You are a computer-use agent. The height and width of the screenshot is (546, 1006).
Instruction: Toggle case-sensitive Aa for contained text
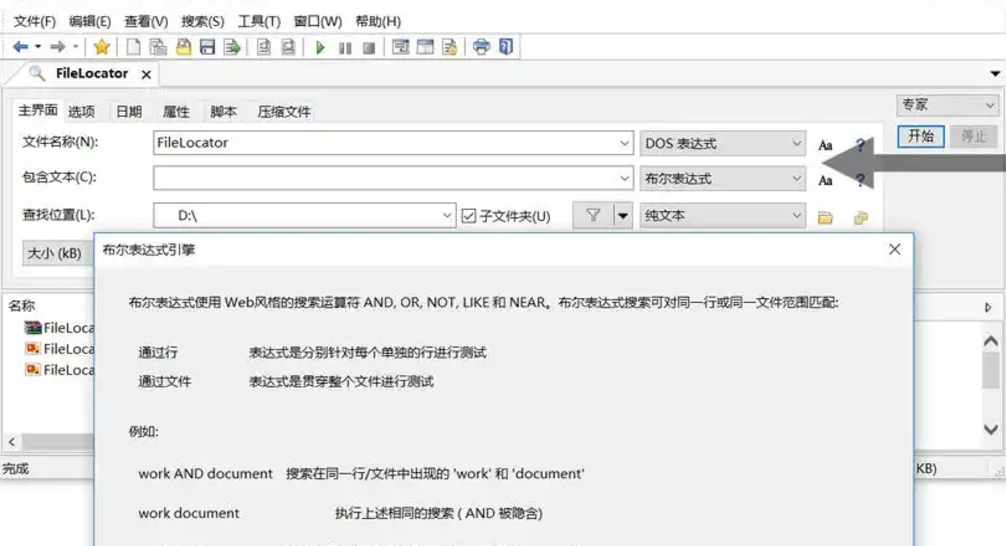825,180
